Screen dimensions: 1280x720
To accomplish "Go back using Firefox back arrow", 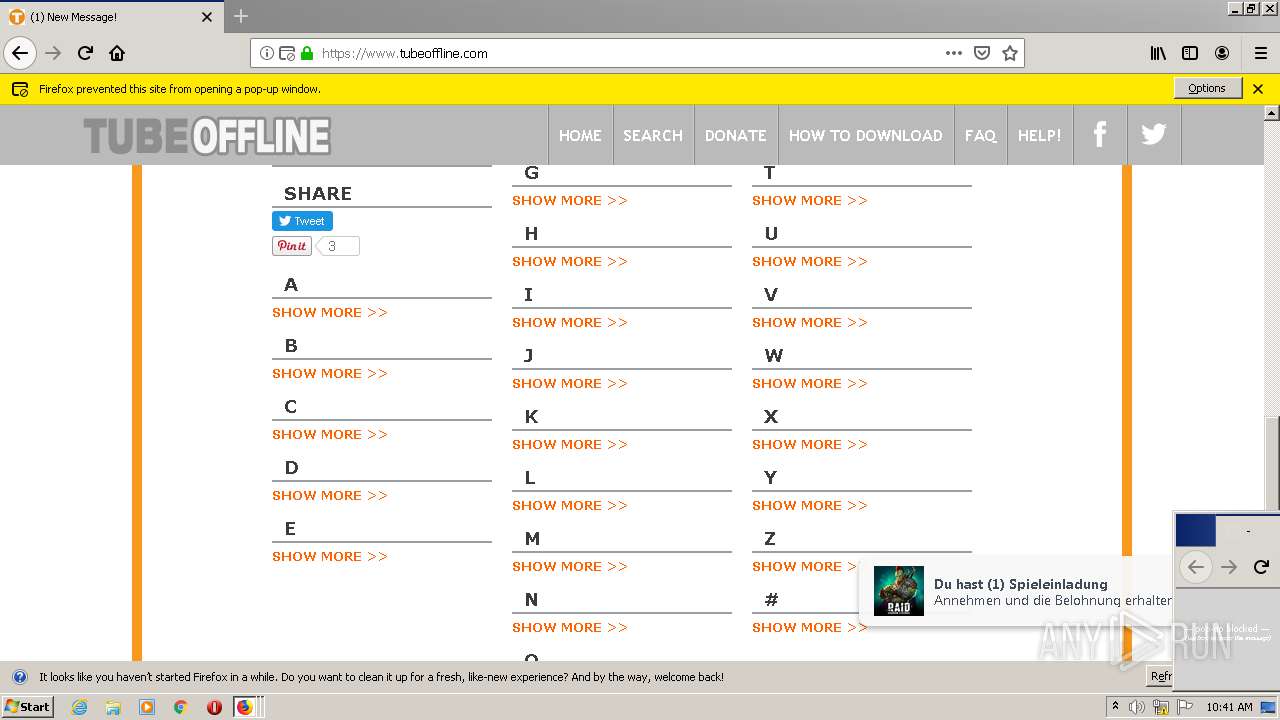I will tap(20, 53).
